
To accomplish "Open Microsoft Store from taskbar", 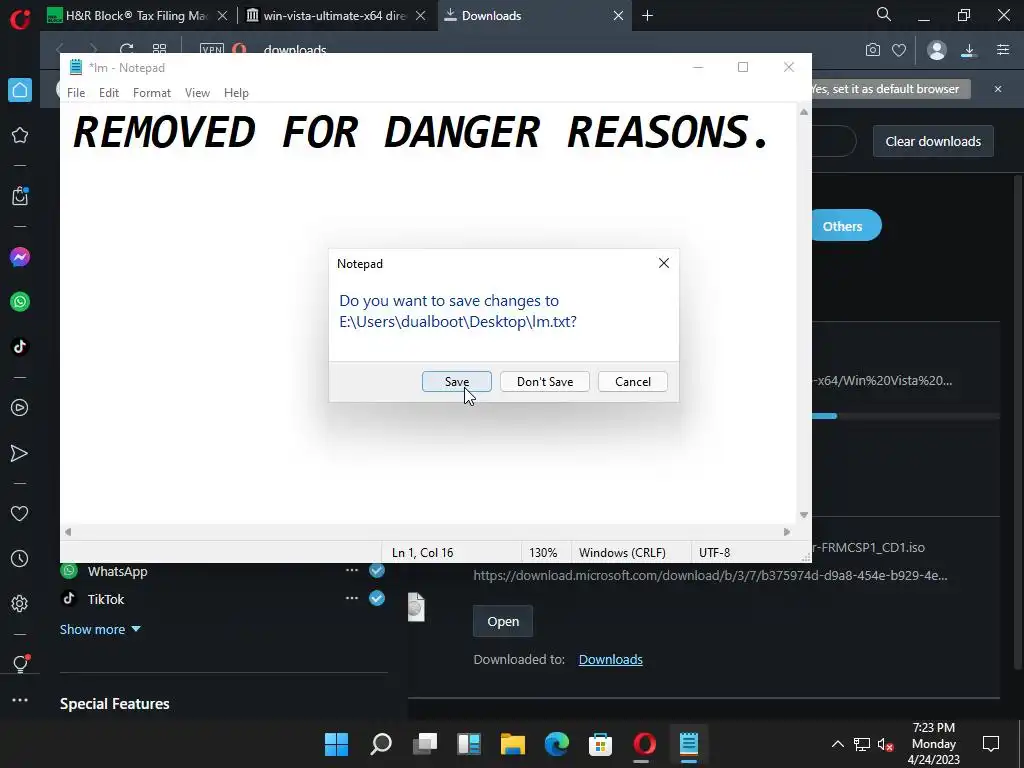I will pos(600,744).
